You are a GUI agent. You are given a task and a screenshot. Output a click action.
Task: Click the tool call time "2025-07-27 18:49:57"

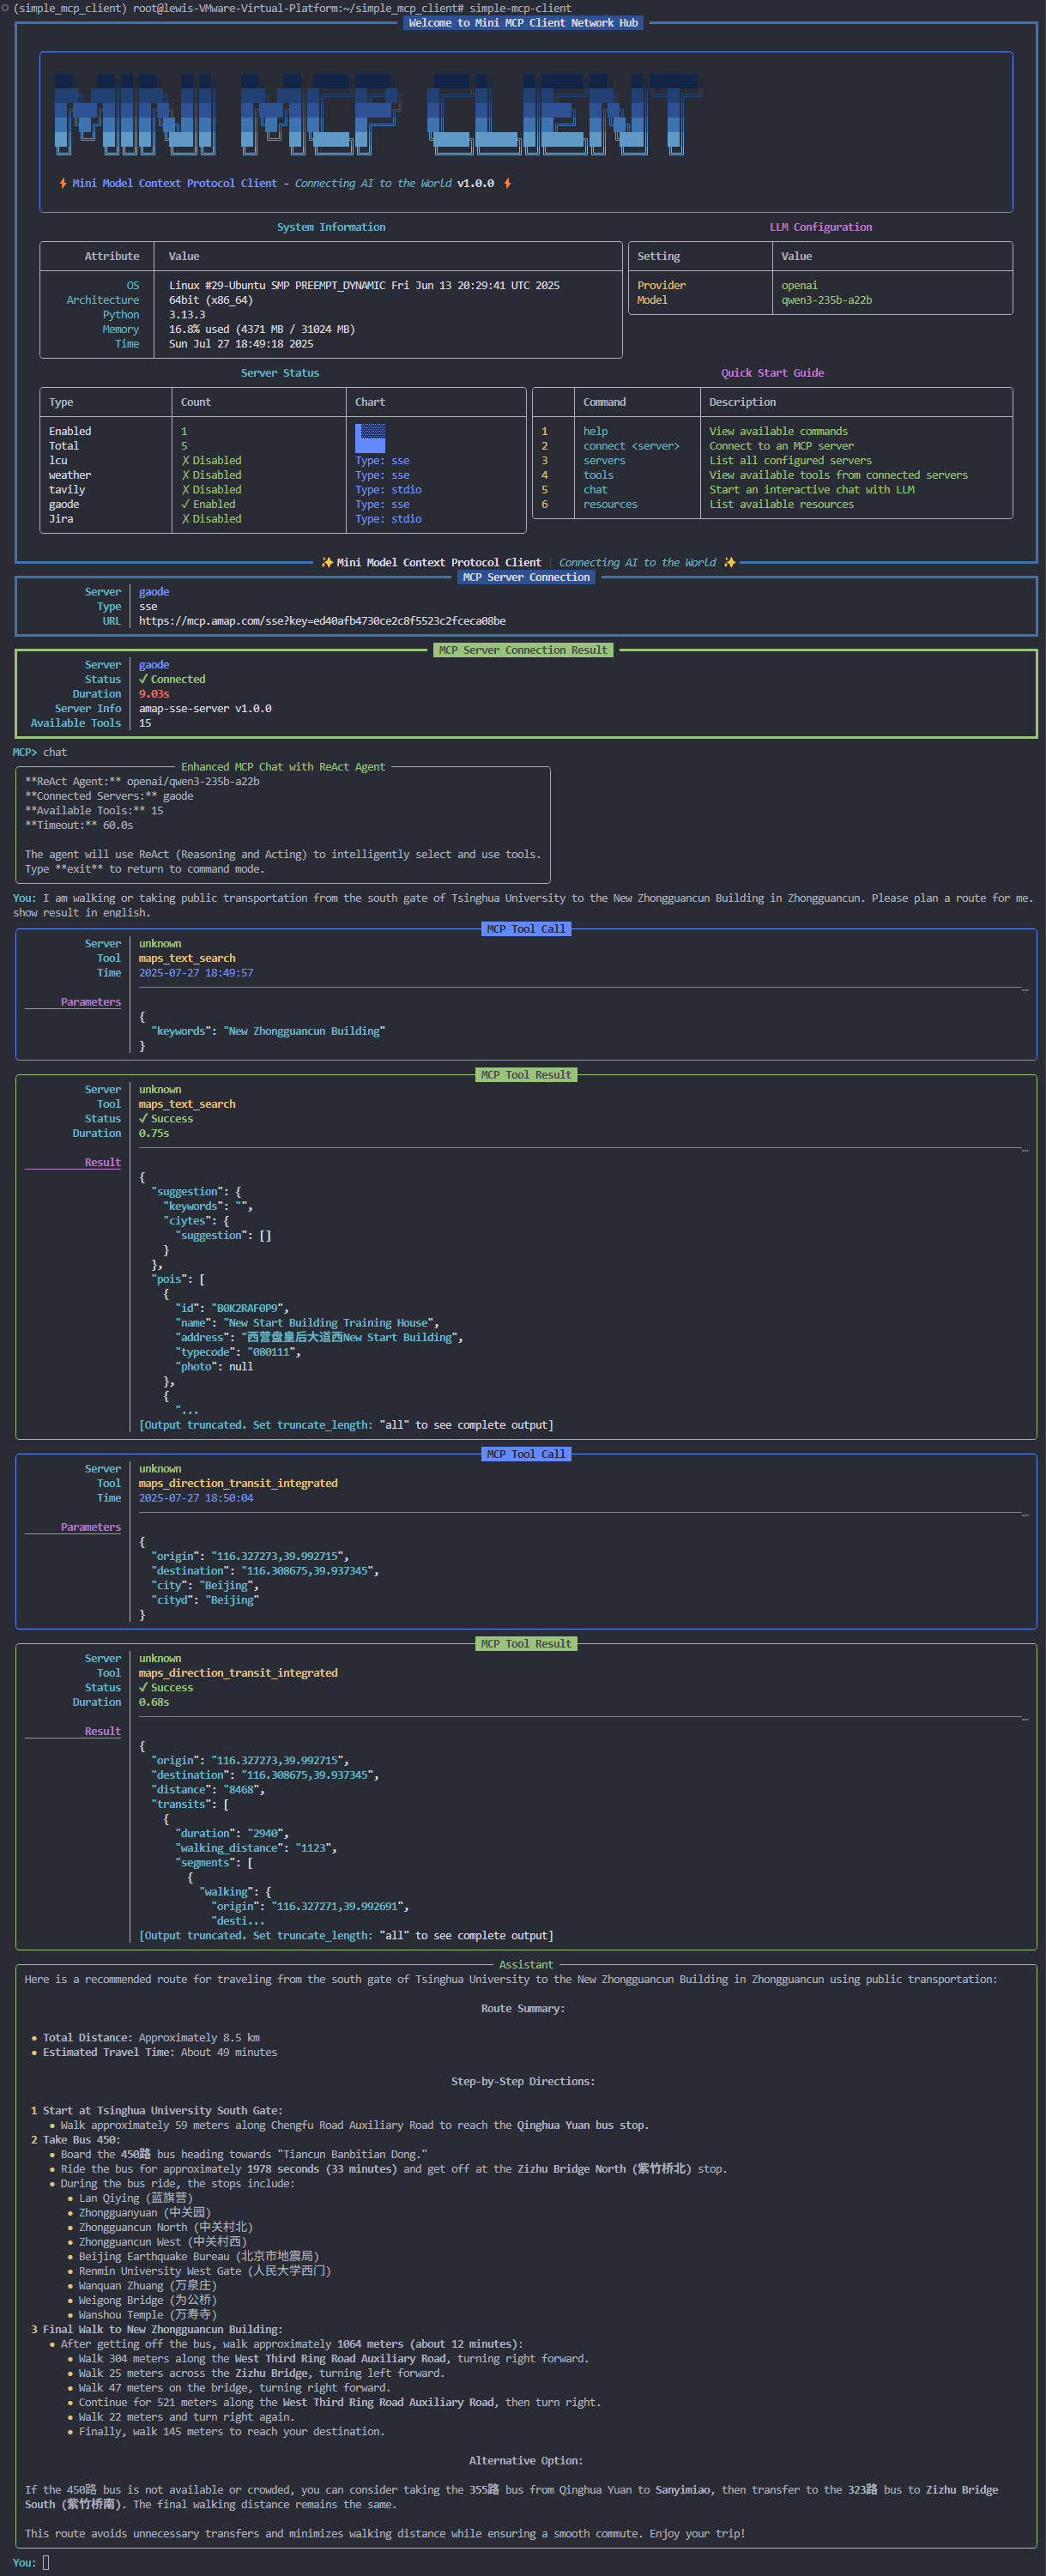196,972
